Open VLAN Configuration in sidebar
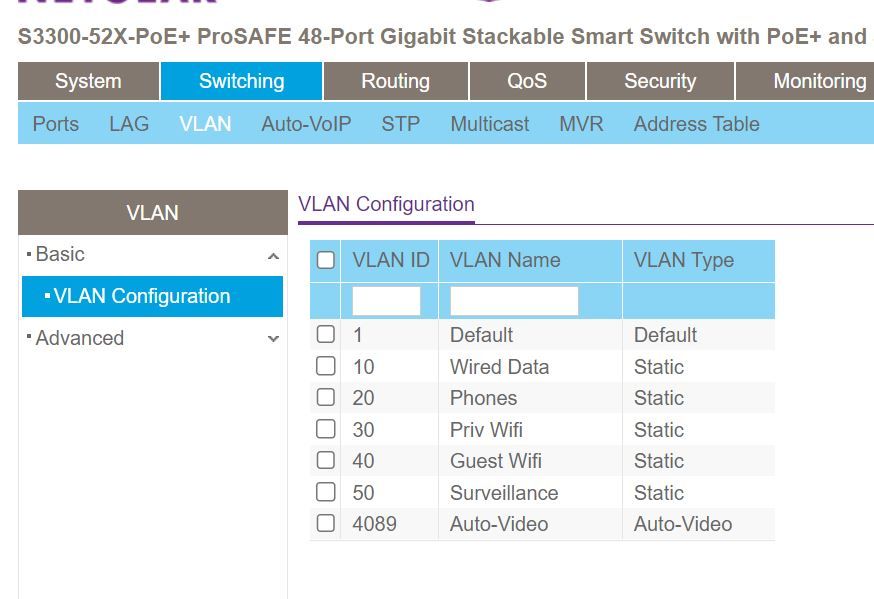This screenshot has height=599, width=874. 142,296
